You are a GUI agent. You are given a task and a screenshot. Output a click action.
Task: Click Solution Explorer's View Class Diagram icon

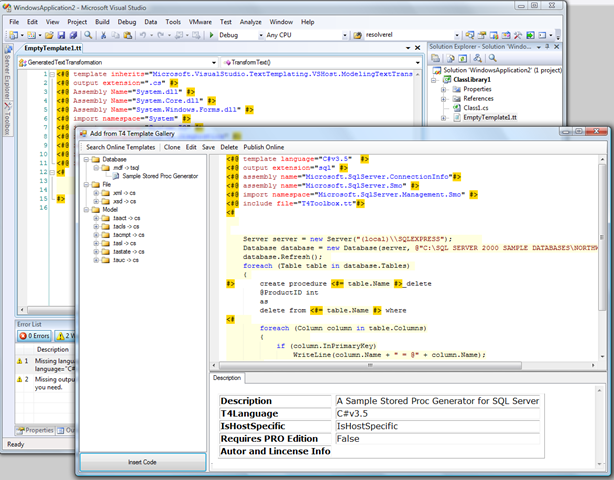478,58
